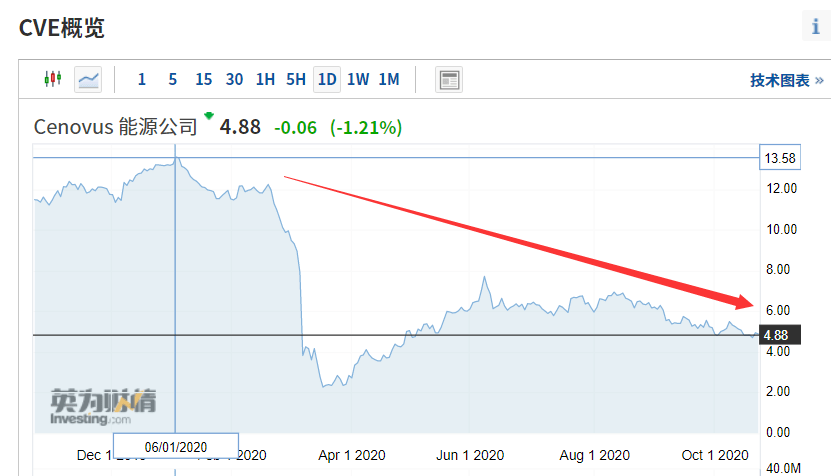Switch chart to 5H interval
Screen dimensions: 831x476
(295, 80)
